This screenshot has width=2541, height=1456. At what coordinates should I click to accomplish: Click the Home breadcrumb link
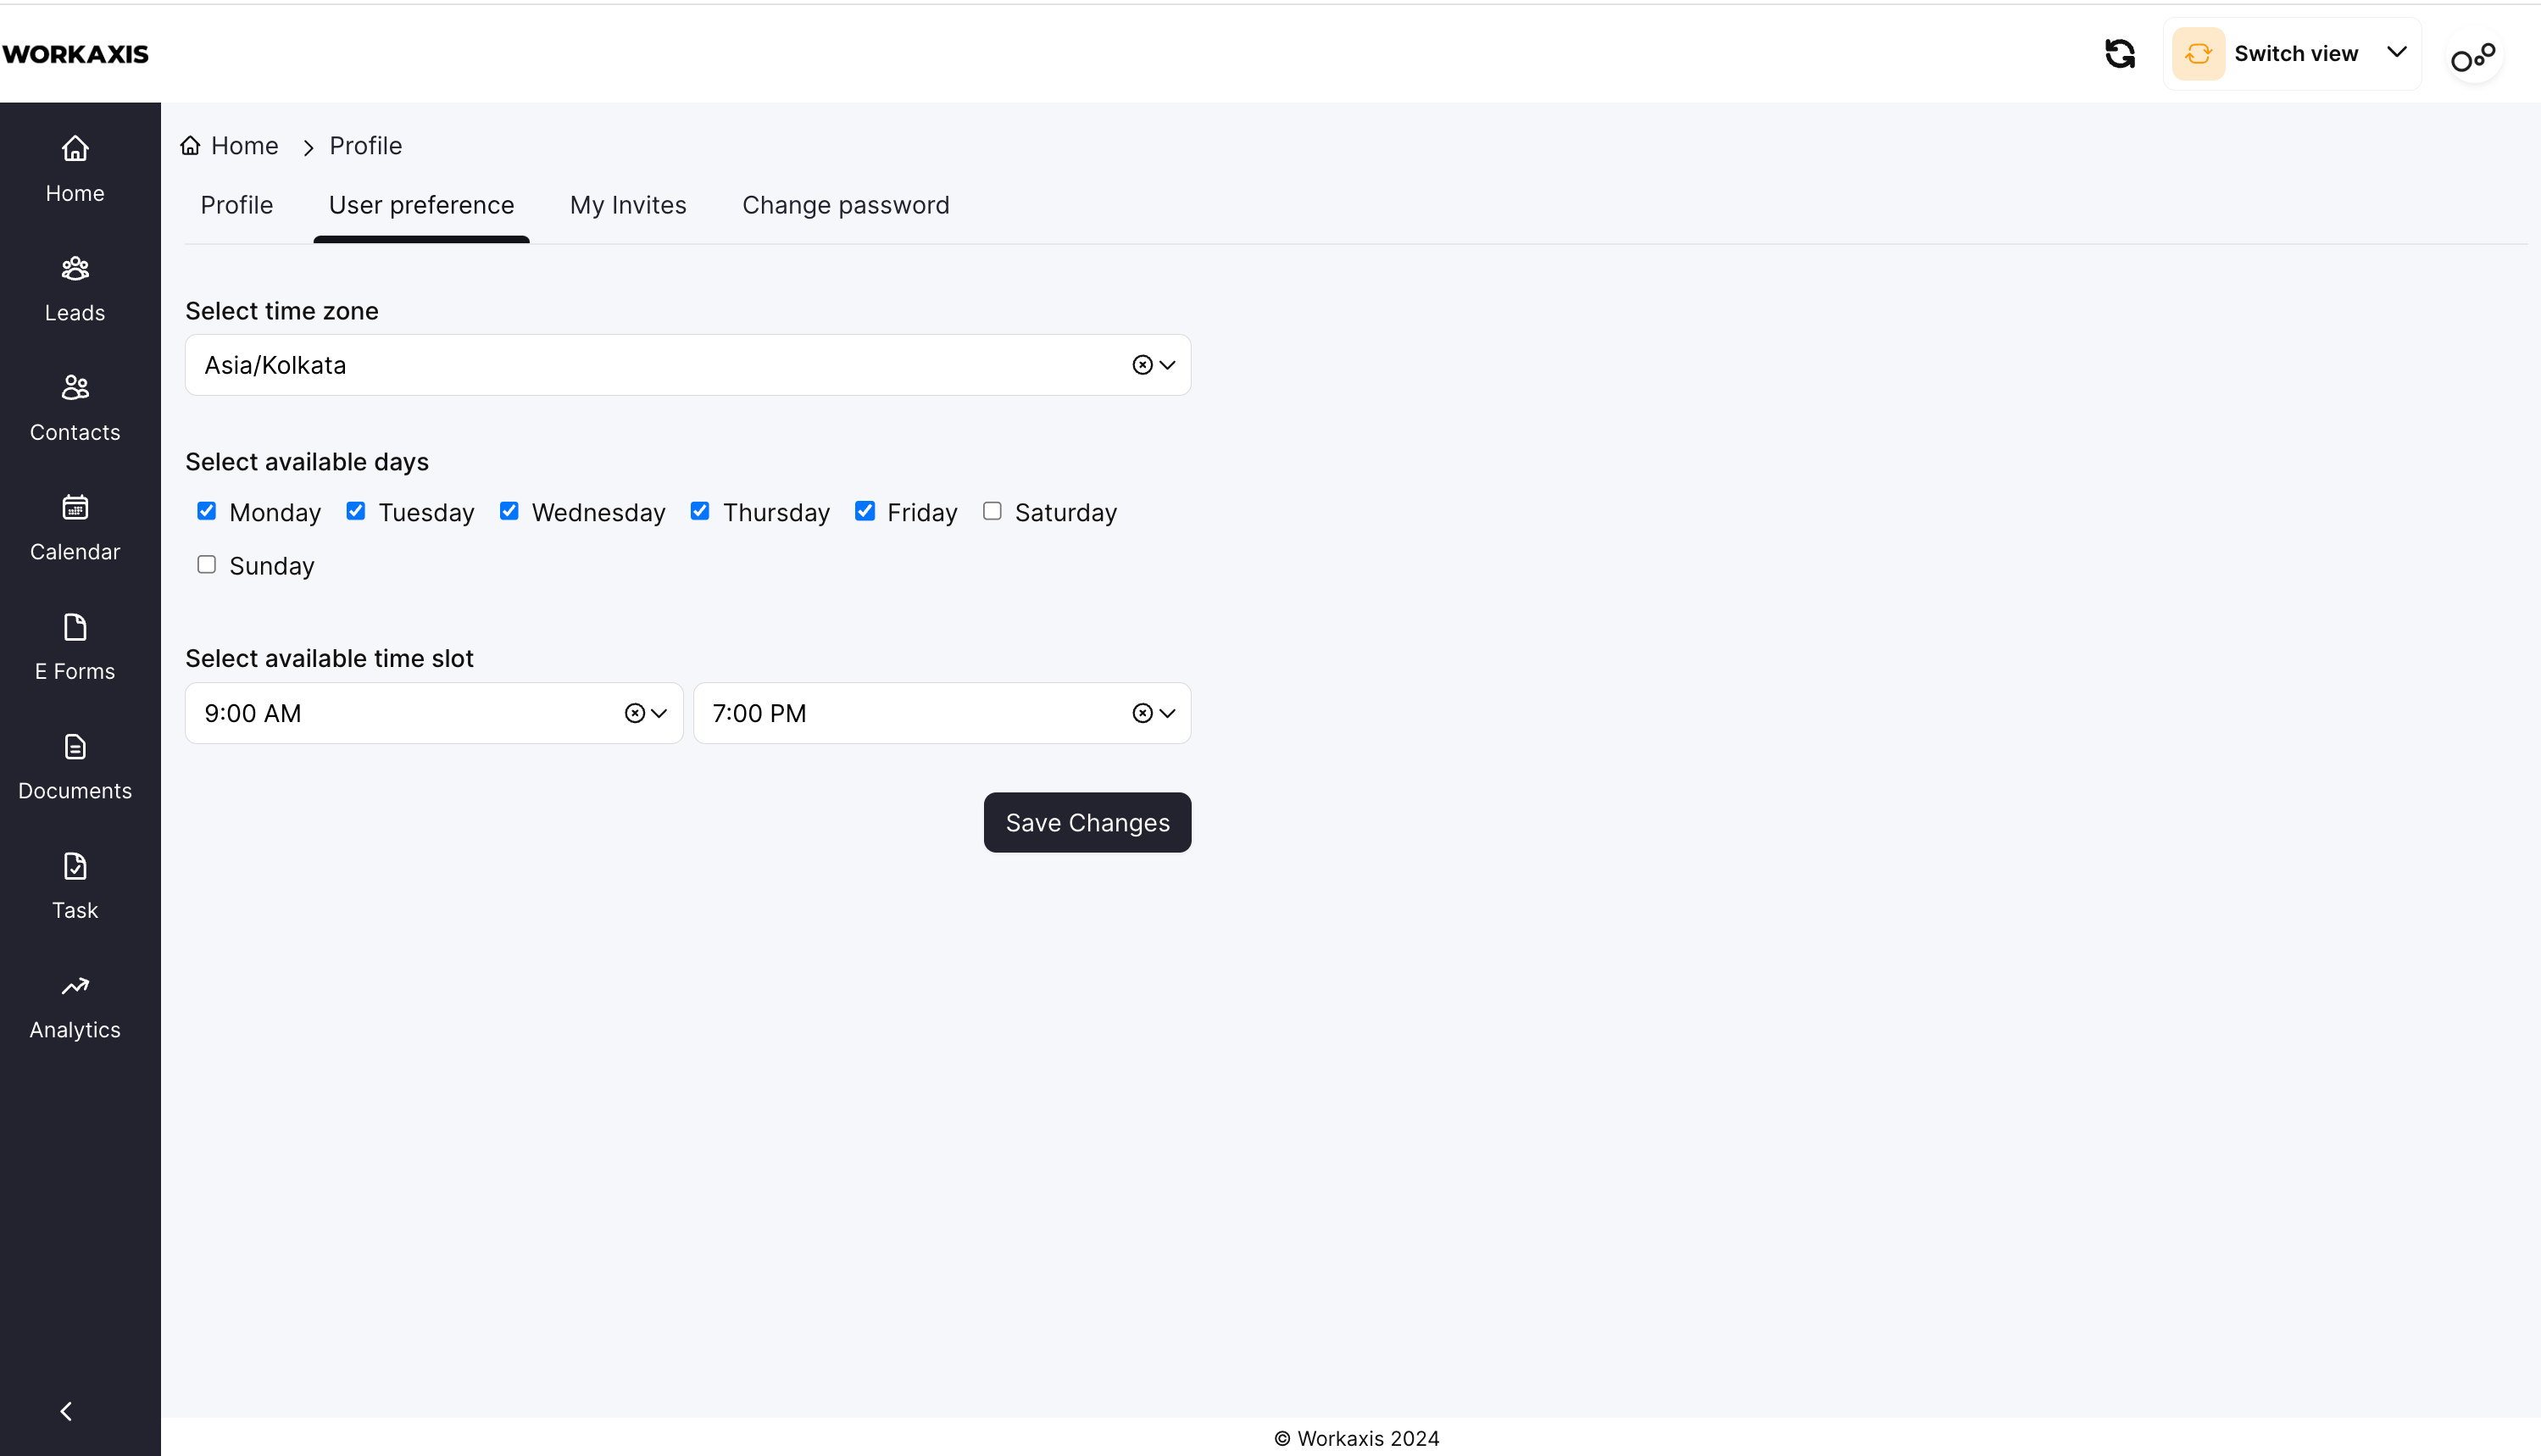click(x=243, y=146)
